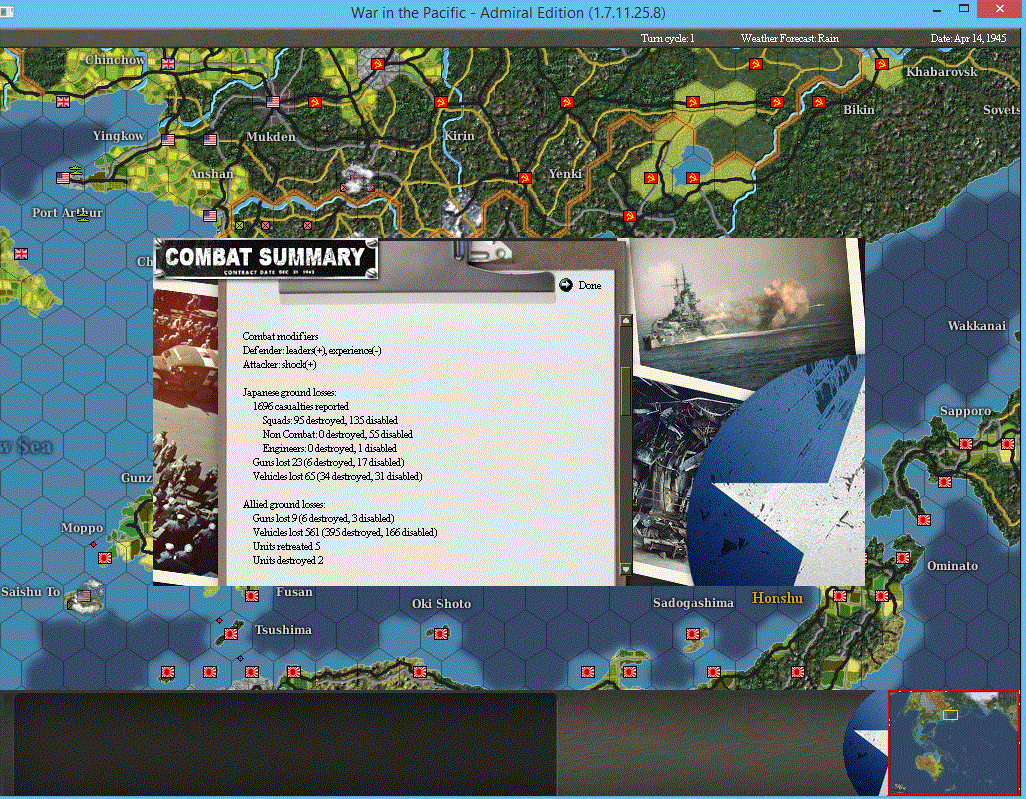The width and height of the screenshot is (1026, 799).
Task: Maximize the War in the Pacific window
Action: [964, 9]
